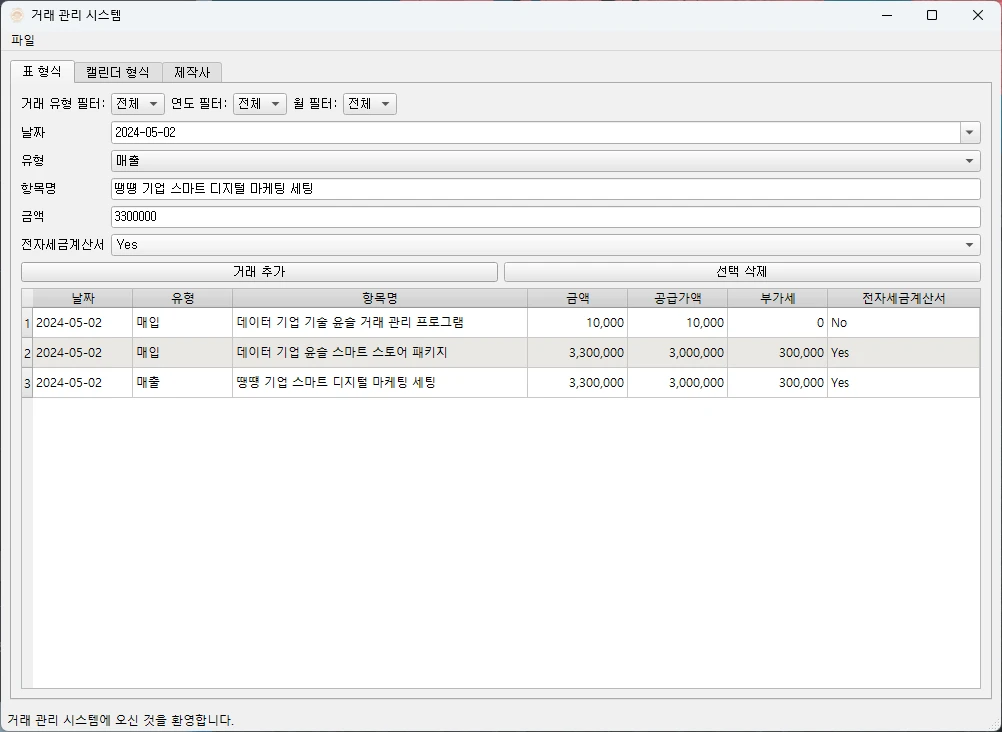Click inside the 항목명 text field
The image size is (1002, 732).
(400, 188)
